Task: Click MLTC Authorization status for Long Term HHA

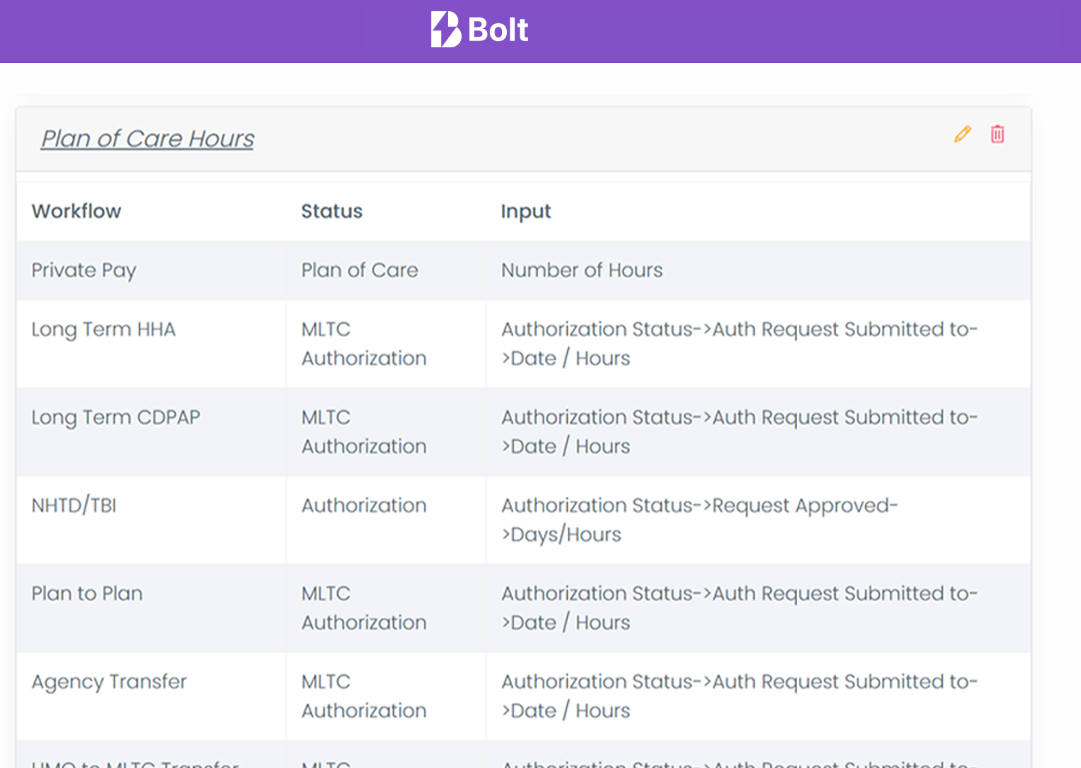Action: pos(363,343)
